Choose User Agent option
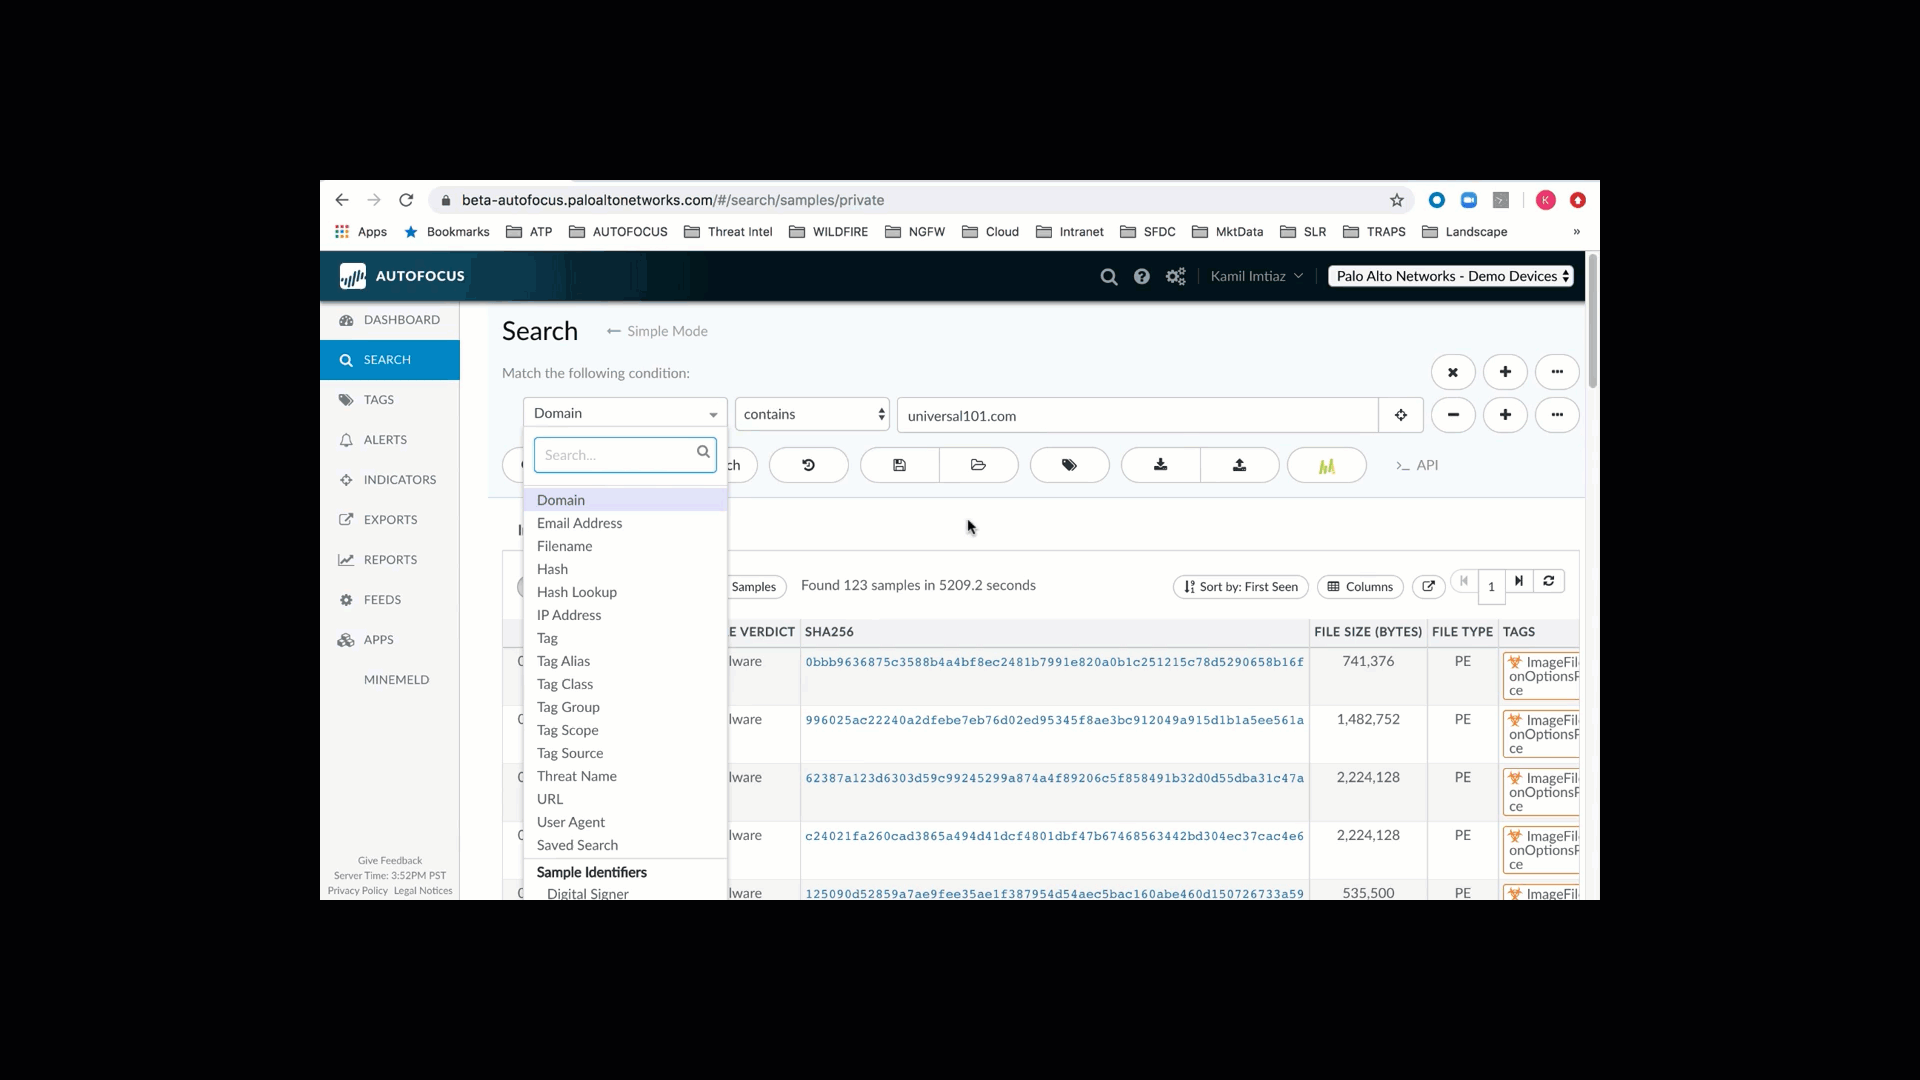Image resolution: width=1920 pixels, height=1080 pixels. pyautogui.click(x=625, y=822)
